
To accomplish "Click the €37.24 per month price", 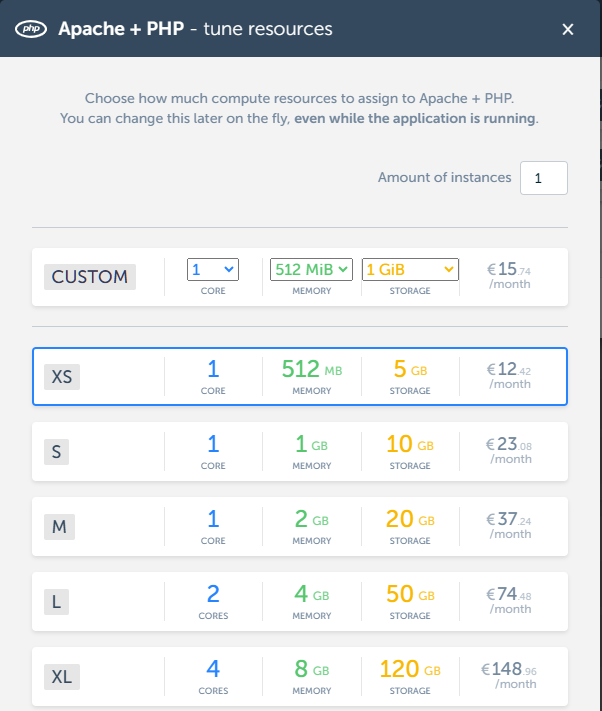I will coord(509,526).
